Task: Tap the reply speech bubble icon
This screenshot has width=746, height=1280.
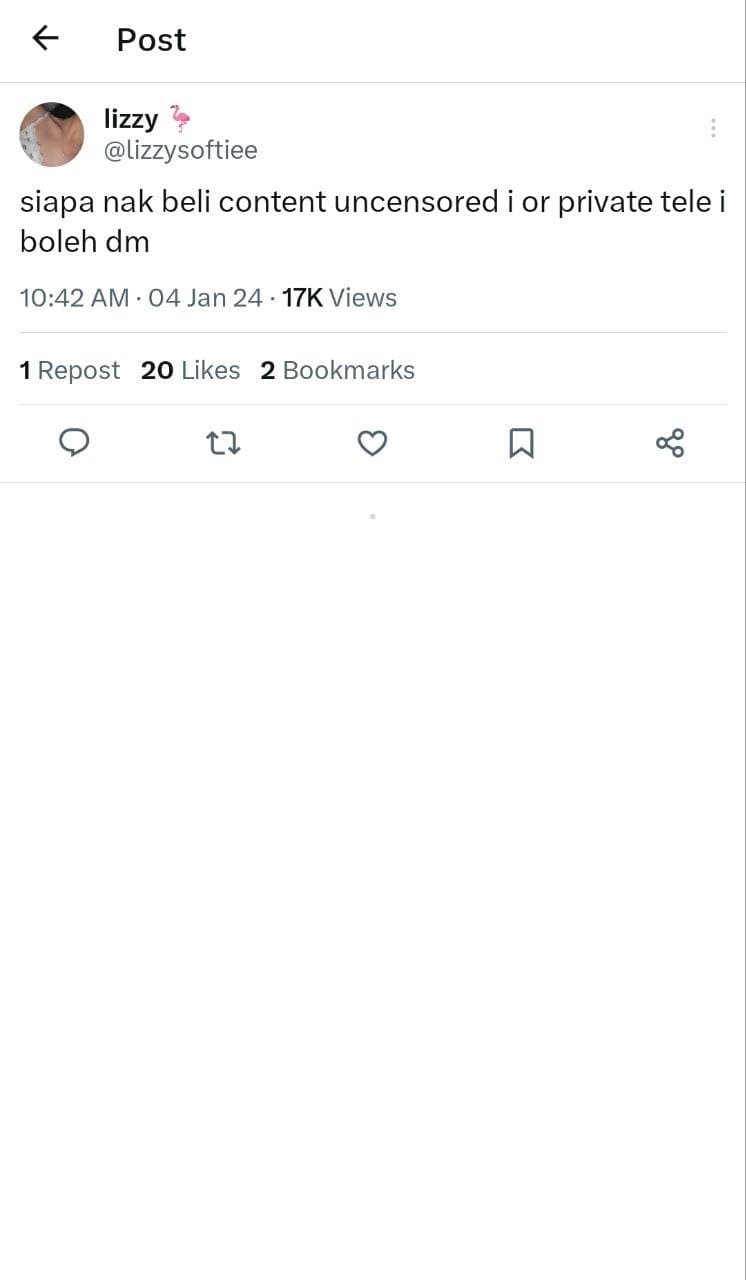Action: (x=74, y=442)
